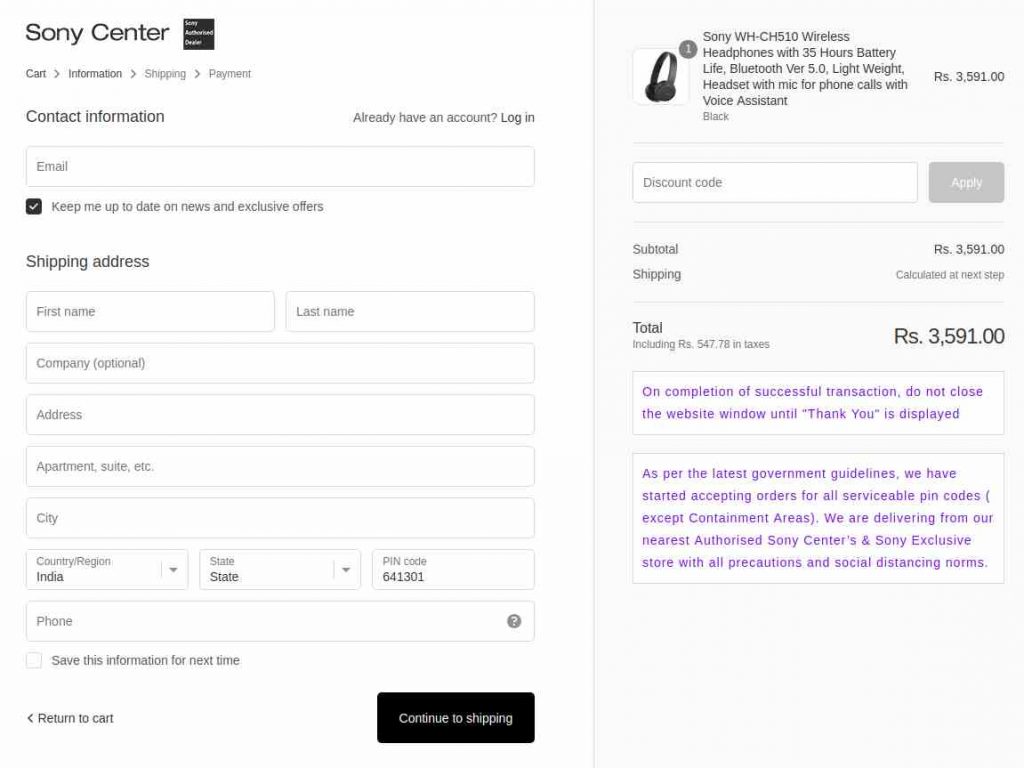Click the Apply discount button
Viewport: 1024px width, 768px height.
967,182
